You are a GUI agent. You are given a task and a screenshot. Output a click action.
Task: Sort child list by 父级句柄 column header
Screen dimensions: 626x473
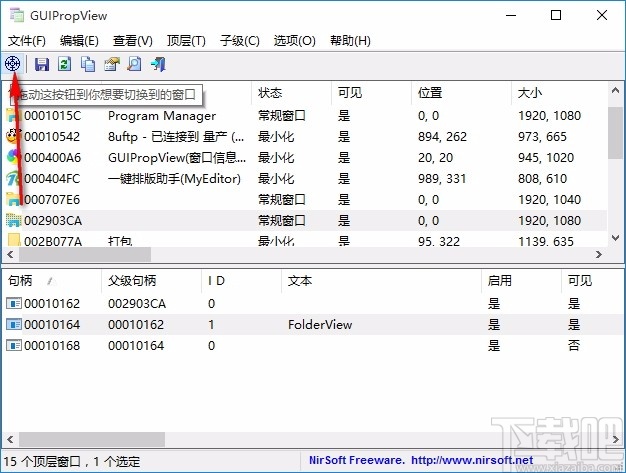pos(152,281)
